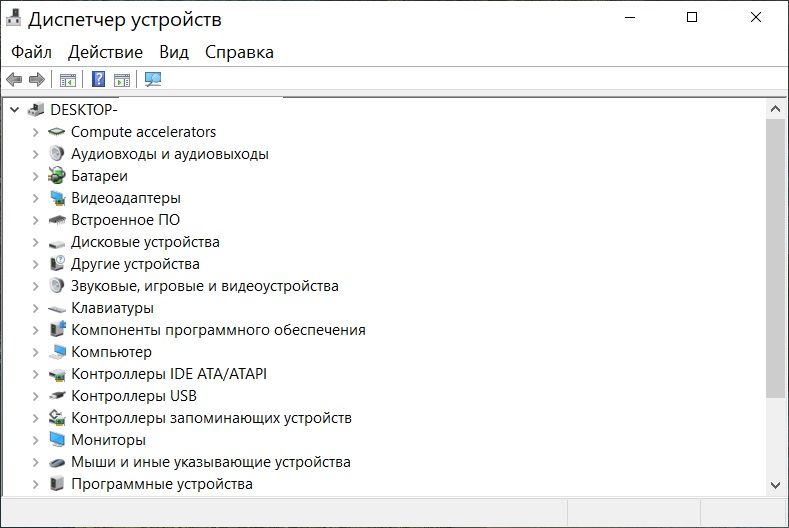Image resolution: width=789 pixels, height=528 pixels.
Task: Click the Контроллеры IDE ATA/ATAPI icon
Action: pos(57,374)
